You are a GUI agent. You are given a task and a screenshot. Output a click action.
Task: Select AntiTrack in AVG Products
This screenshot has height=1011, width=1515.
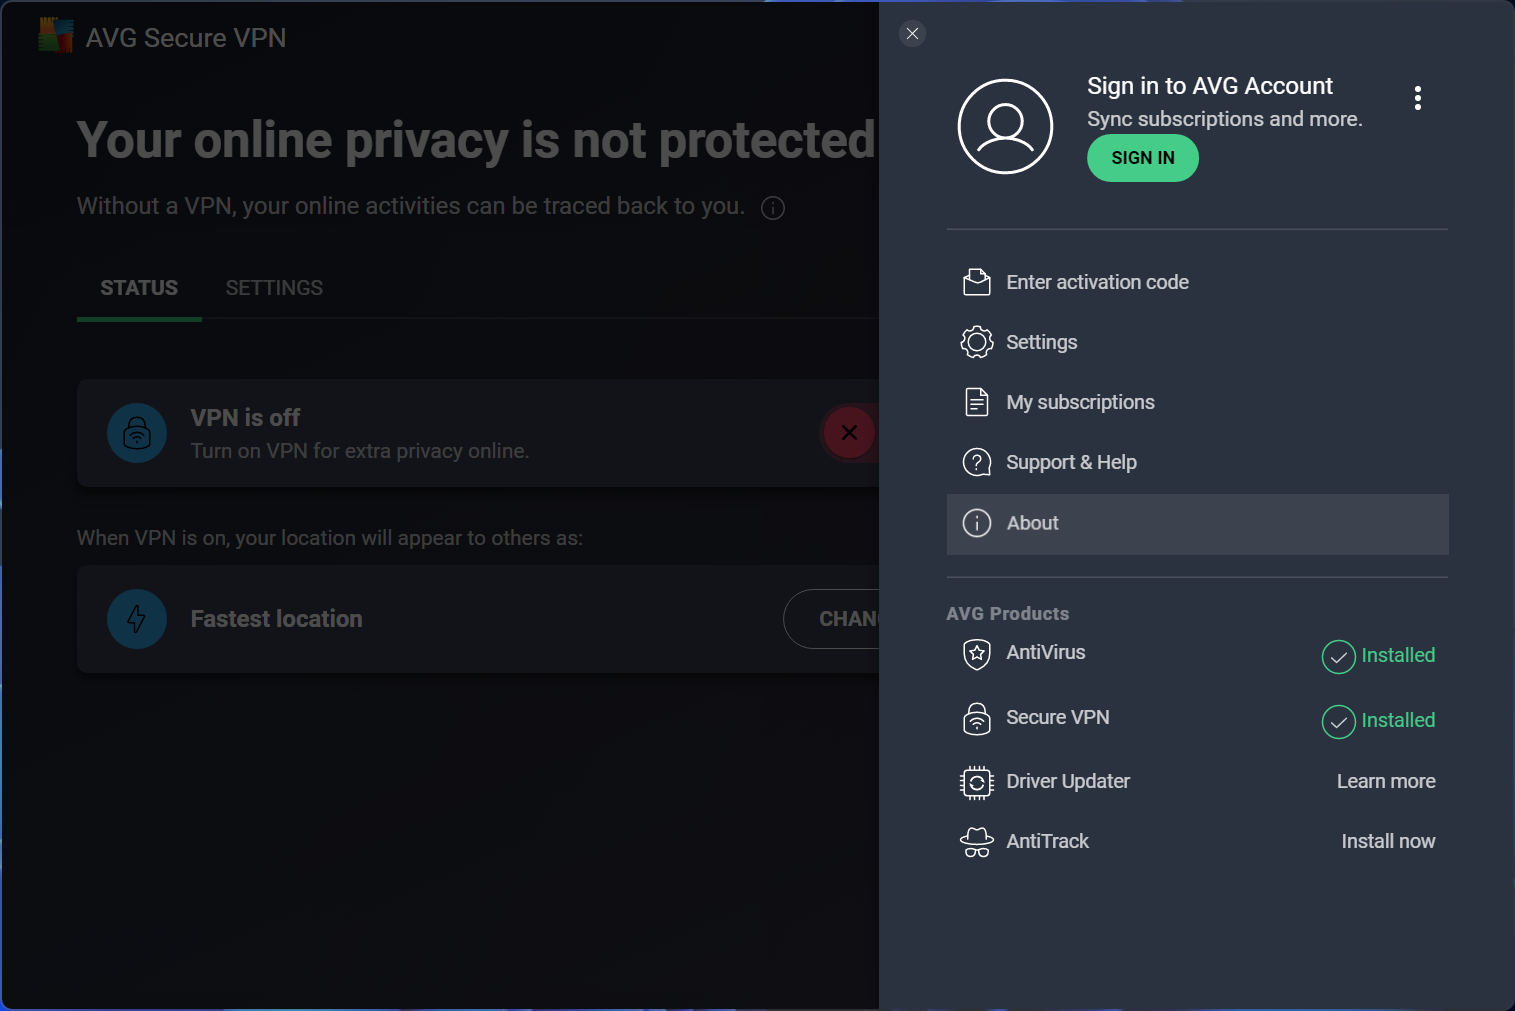pos(1047,842)
